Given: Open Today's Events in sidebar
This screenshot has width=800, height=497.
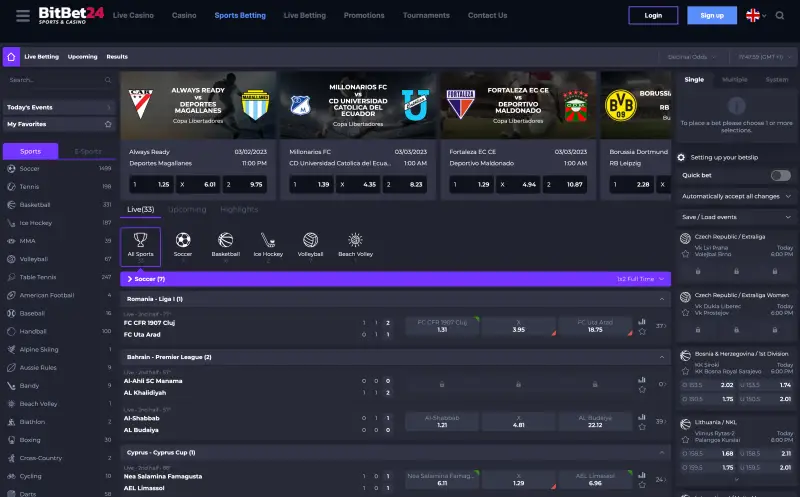Looking at the screenshot, I should coord(59,107).
